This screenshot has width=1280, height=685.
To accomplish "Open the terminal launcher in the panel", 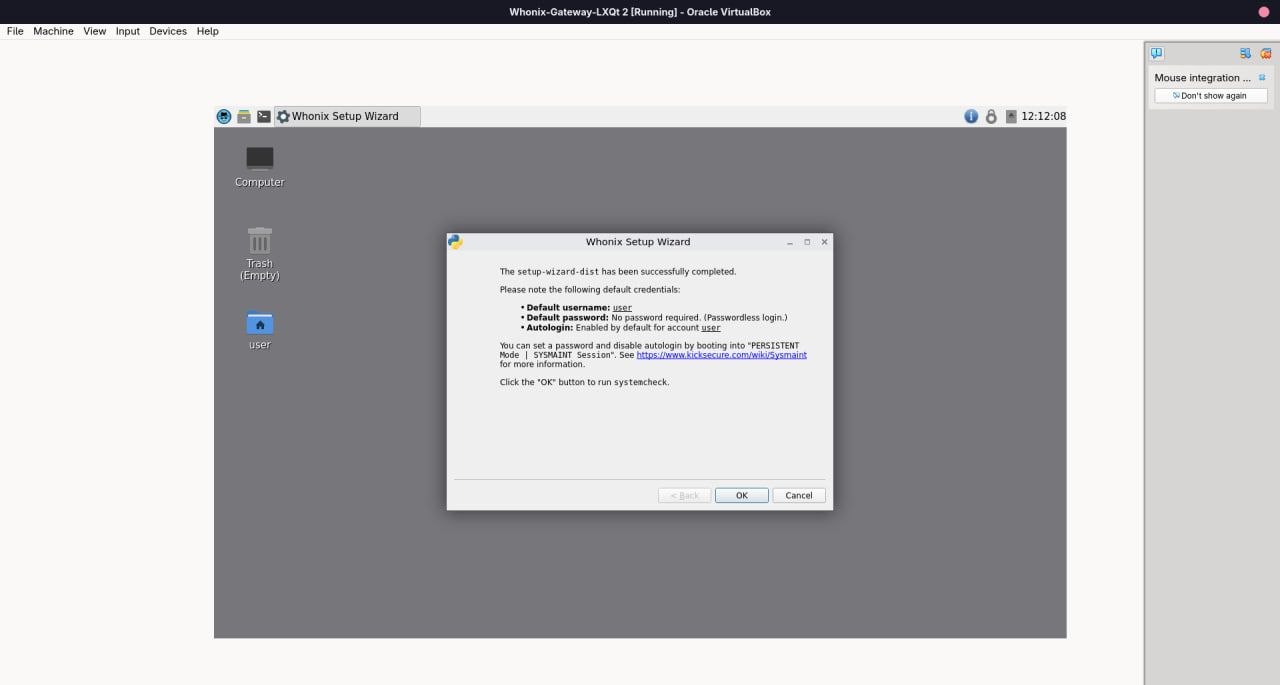I will point(264,116).
